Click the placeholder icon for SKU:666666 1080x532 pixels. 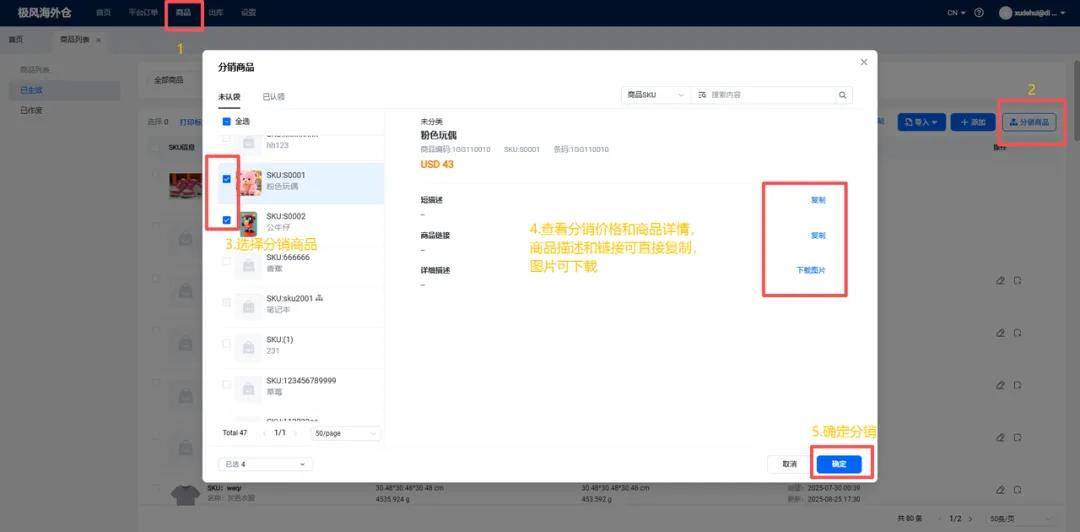(248, 262)
